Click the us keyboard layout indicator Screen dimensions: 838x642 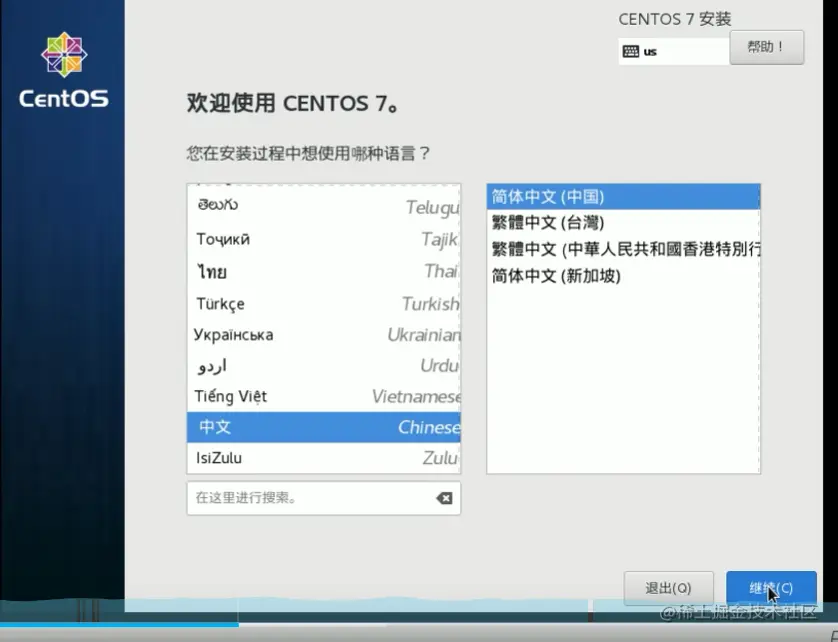pyautogui.click(x=674, y=51)
